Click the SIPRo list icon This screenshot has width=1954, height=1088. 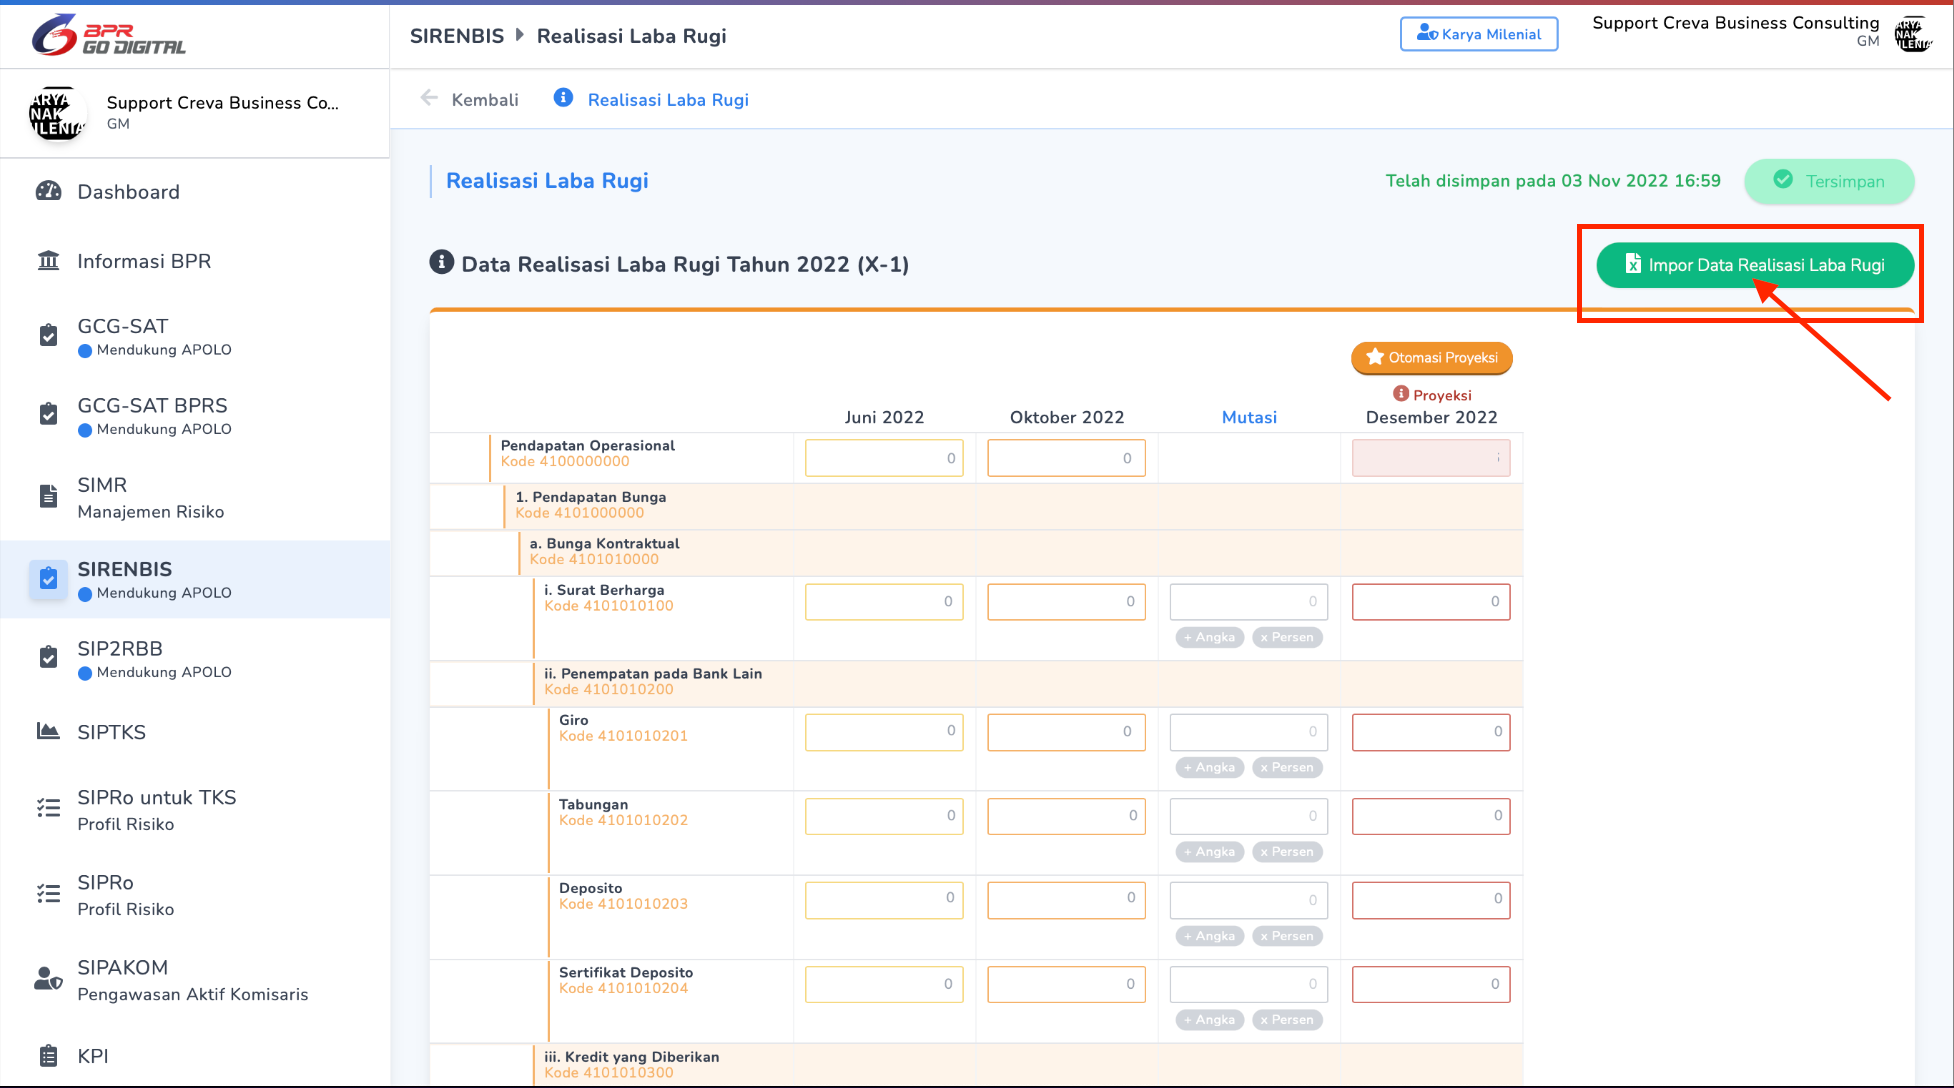pyautogui.click(x=48, y=893)
